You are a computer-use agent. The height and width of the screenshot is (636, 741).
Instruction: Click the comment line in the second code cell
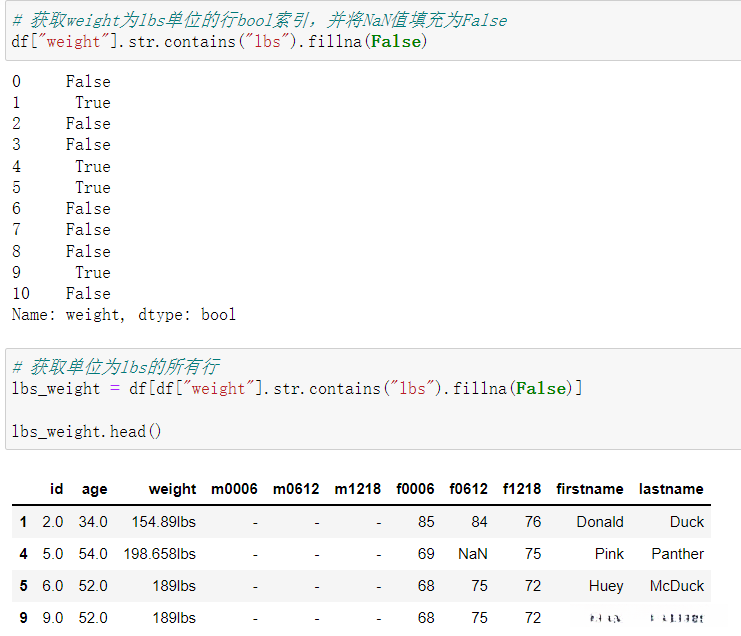tap(116, 367)
